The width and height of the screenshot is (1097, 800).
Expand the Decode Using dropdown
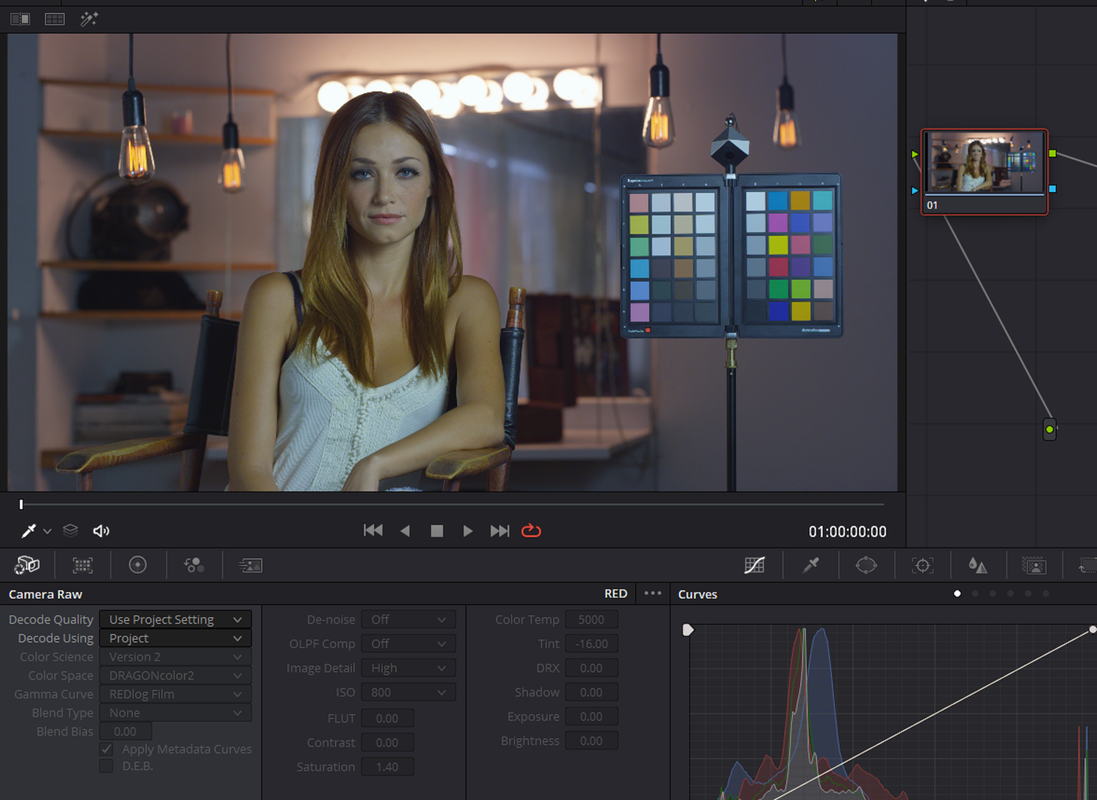(175, 638)
